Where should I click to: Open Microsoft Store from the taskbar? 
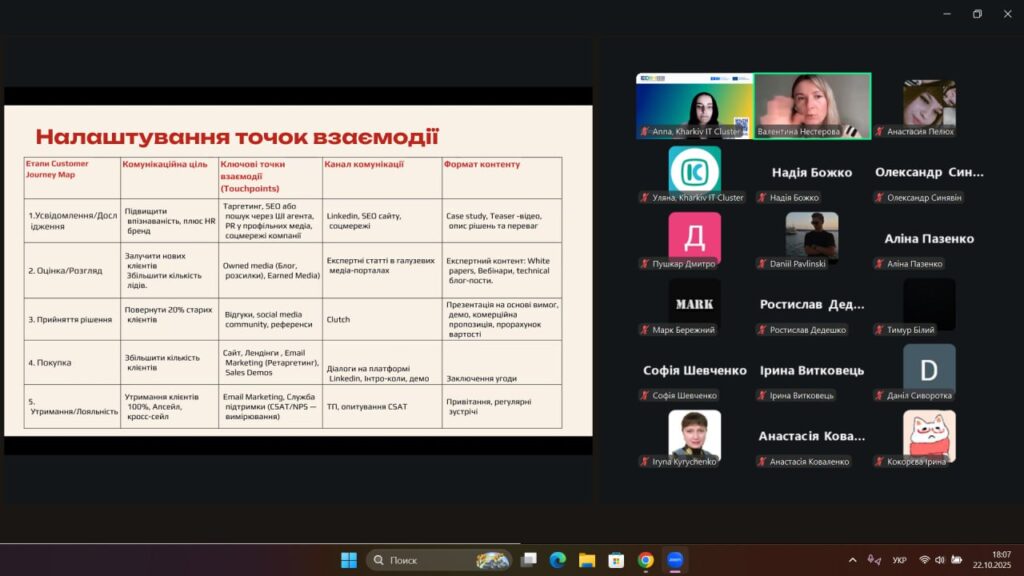(x=616, y=560)
